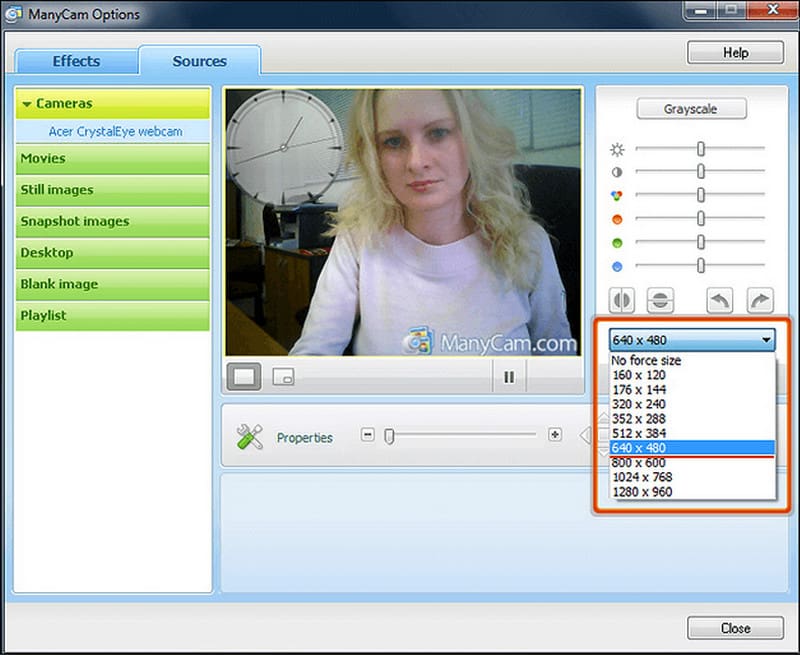Select the 800 x 600 resolution
Image resolution: width=800 pixels, height=655 pixels.
click(x=646, y=463)
